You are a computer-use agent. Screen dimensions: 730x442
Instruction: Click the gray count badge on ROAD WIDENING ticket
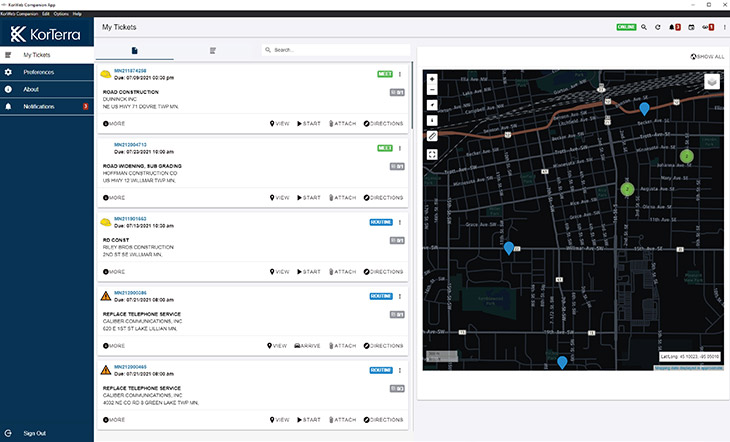coord(397,166)
